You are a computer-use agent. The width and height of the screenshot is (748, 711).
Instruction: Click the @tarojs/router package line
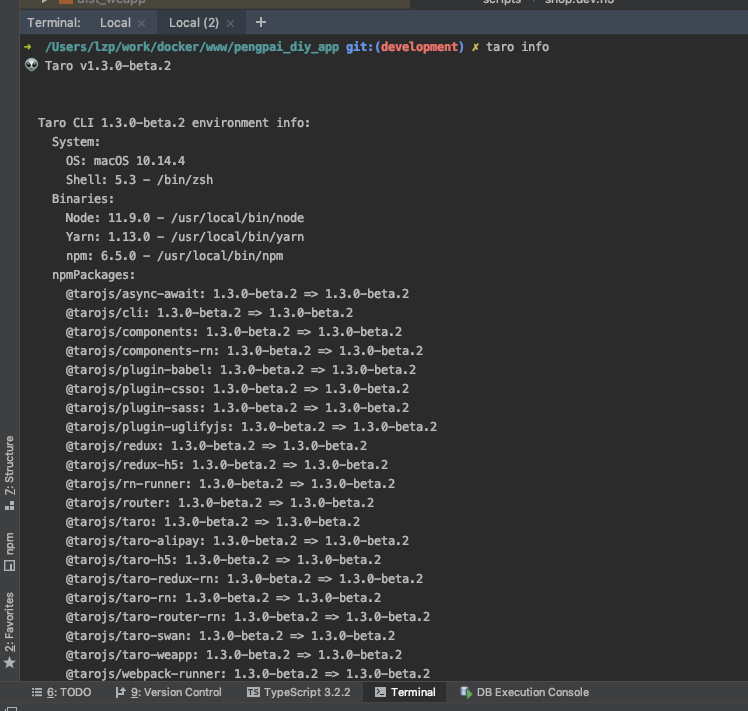[219, 503]
